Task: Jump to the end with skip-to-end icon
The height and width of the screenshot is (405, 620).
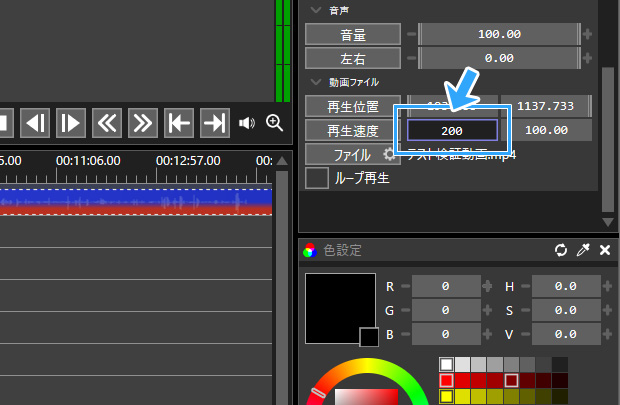Action: [215, 123]
